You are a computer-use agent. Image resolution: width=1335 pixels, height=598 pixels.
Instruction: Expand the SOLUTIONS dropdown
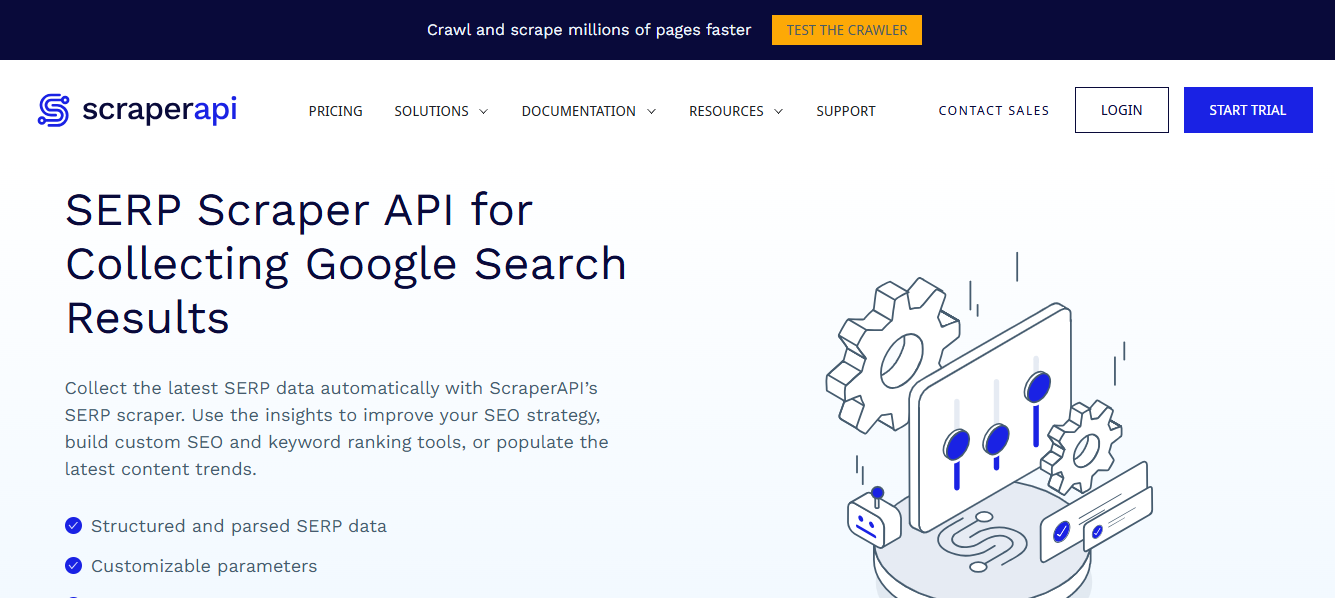pos(432,111)
